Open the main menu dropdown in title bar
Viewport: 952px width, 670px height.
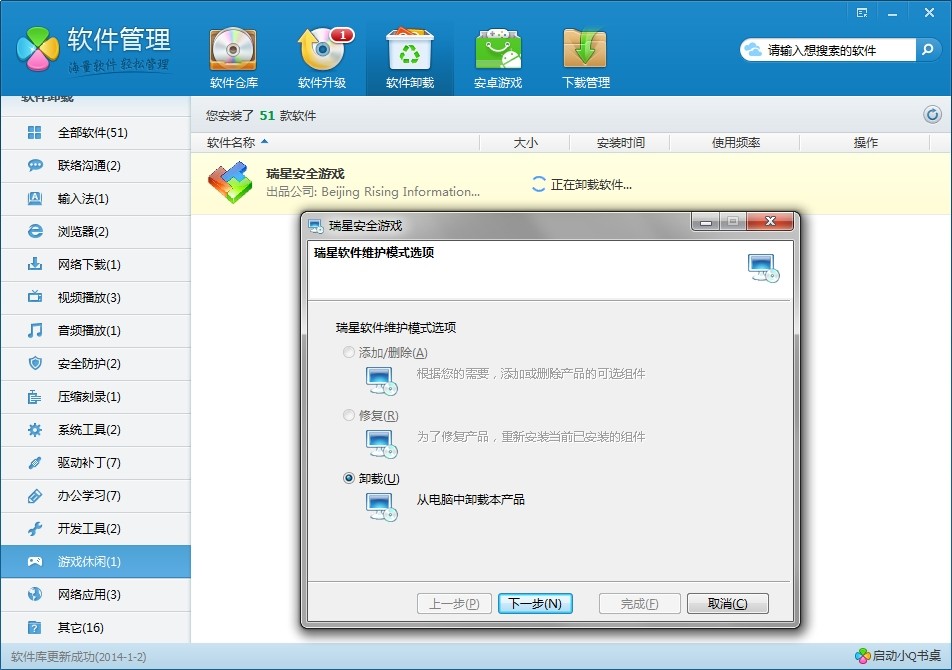860,12
